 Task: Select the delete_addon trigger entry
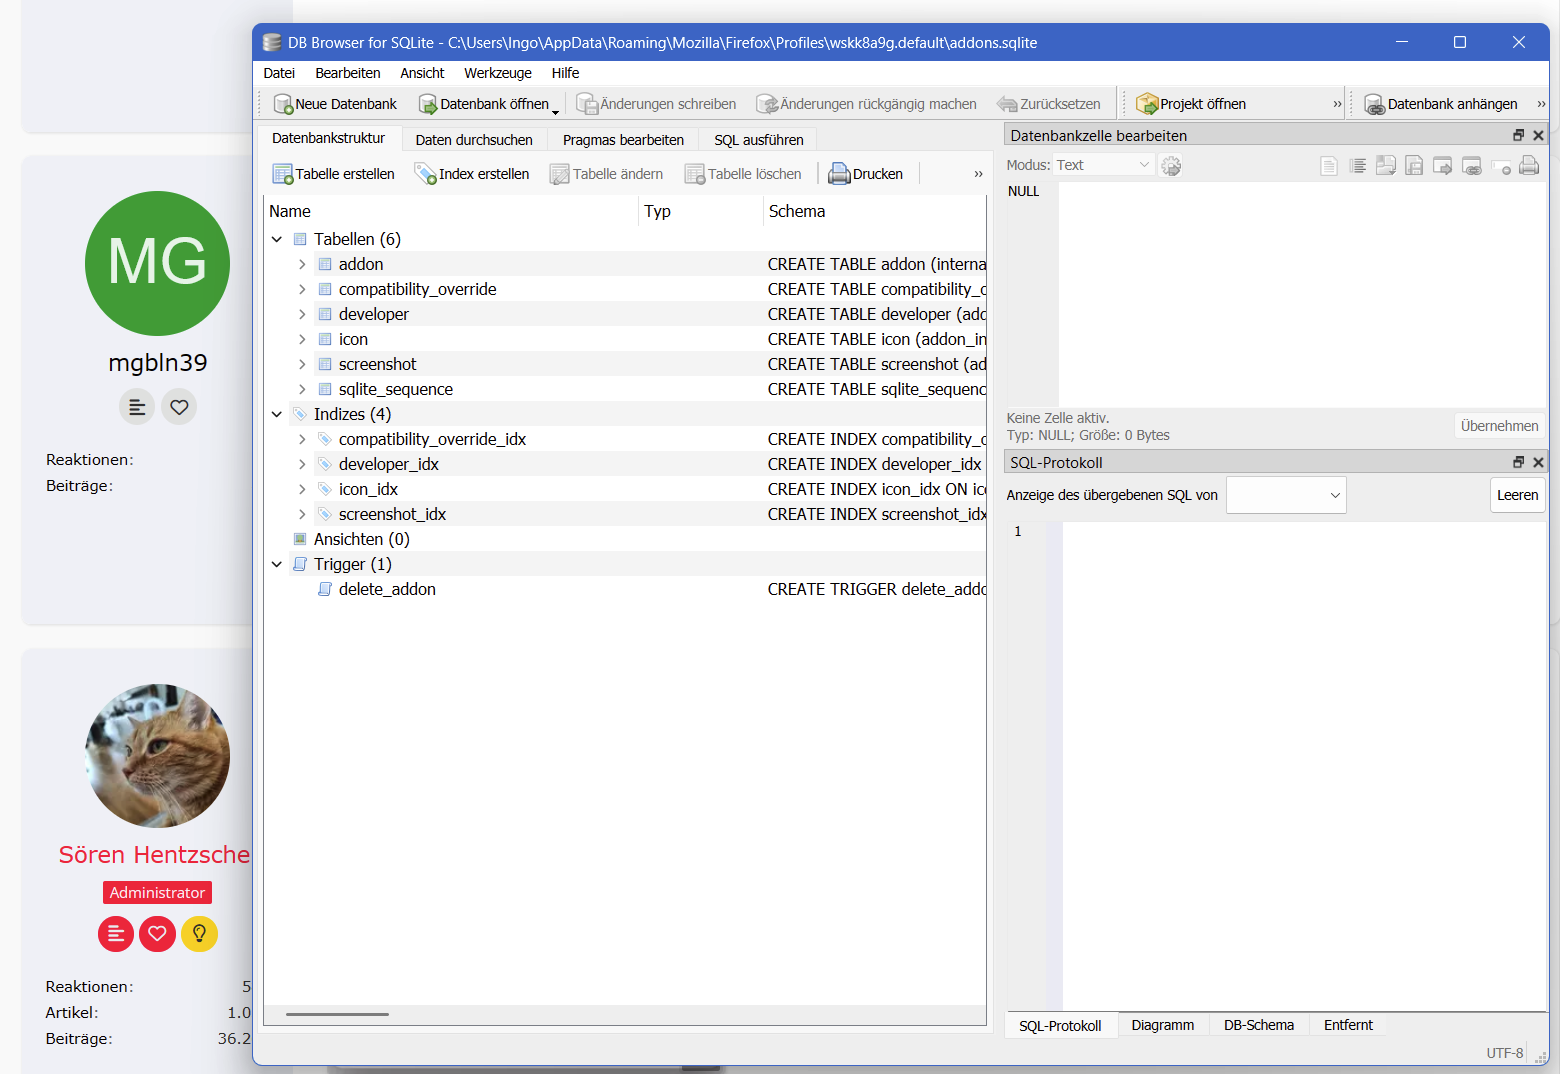[x=387, y=589]
